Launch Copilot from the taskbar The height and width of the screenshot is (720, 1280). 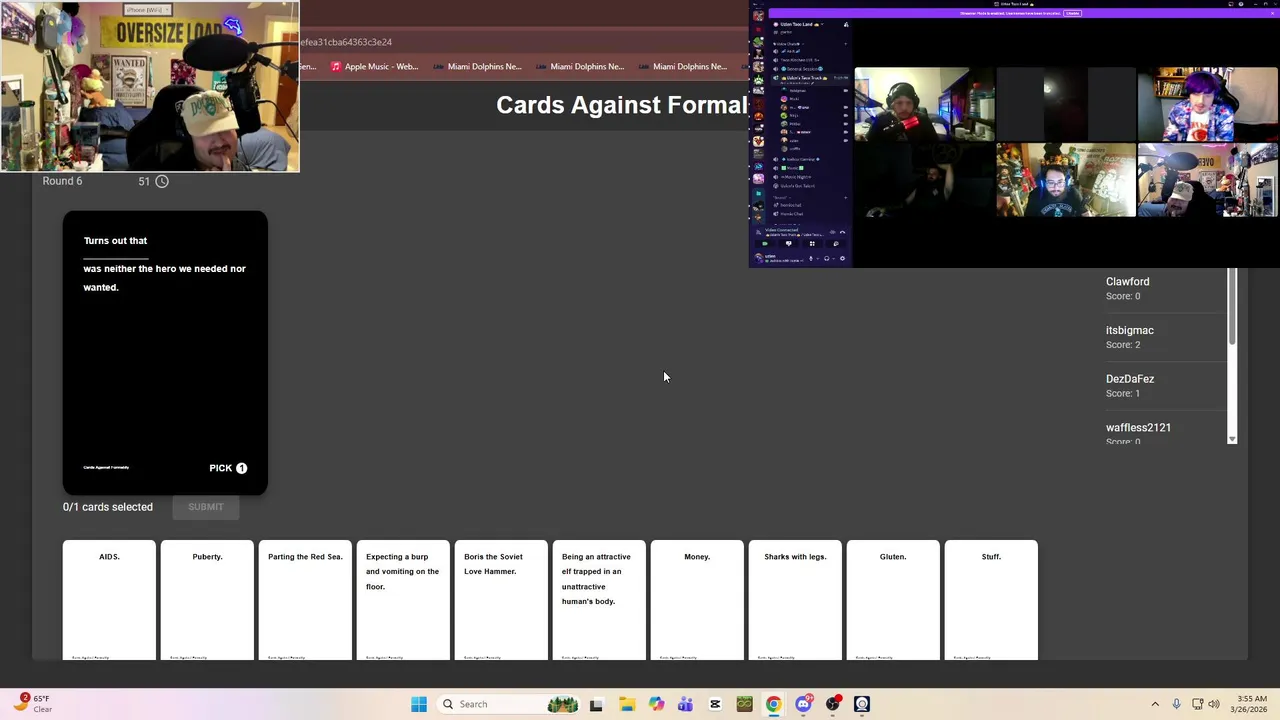[x=656, y=704]
